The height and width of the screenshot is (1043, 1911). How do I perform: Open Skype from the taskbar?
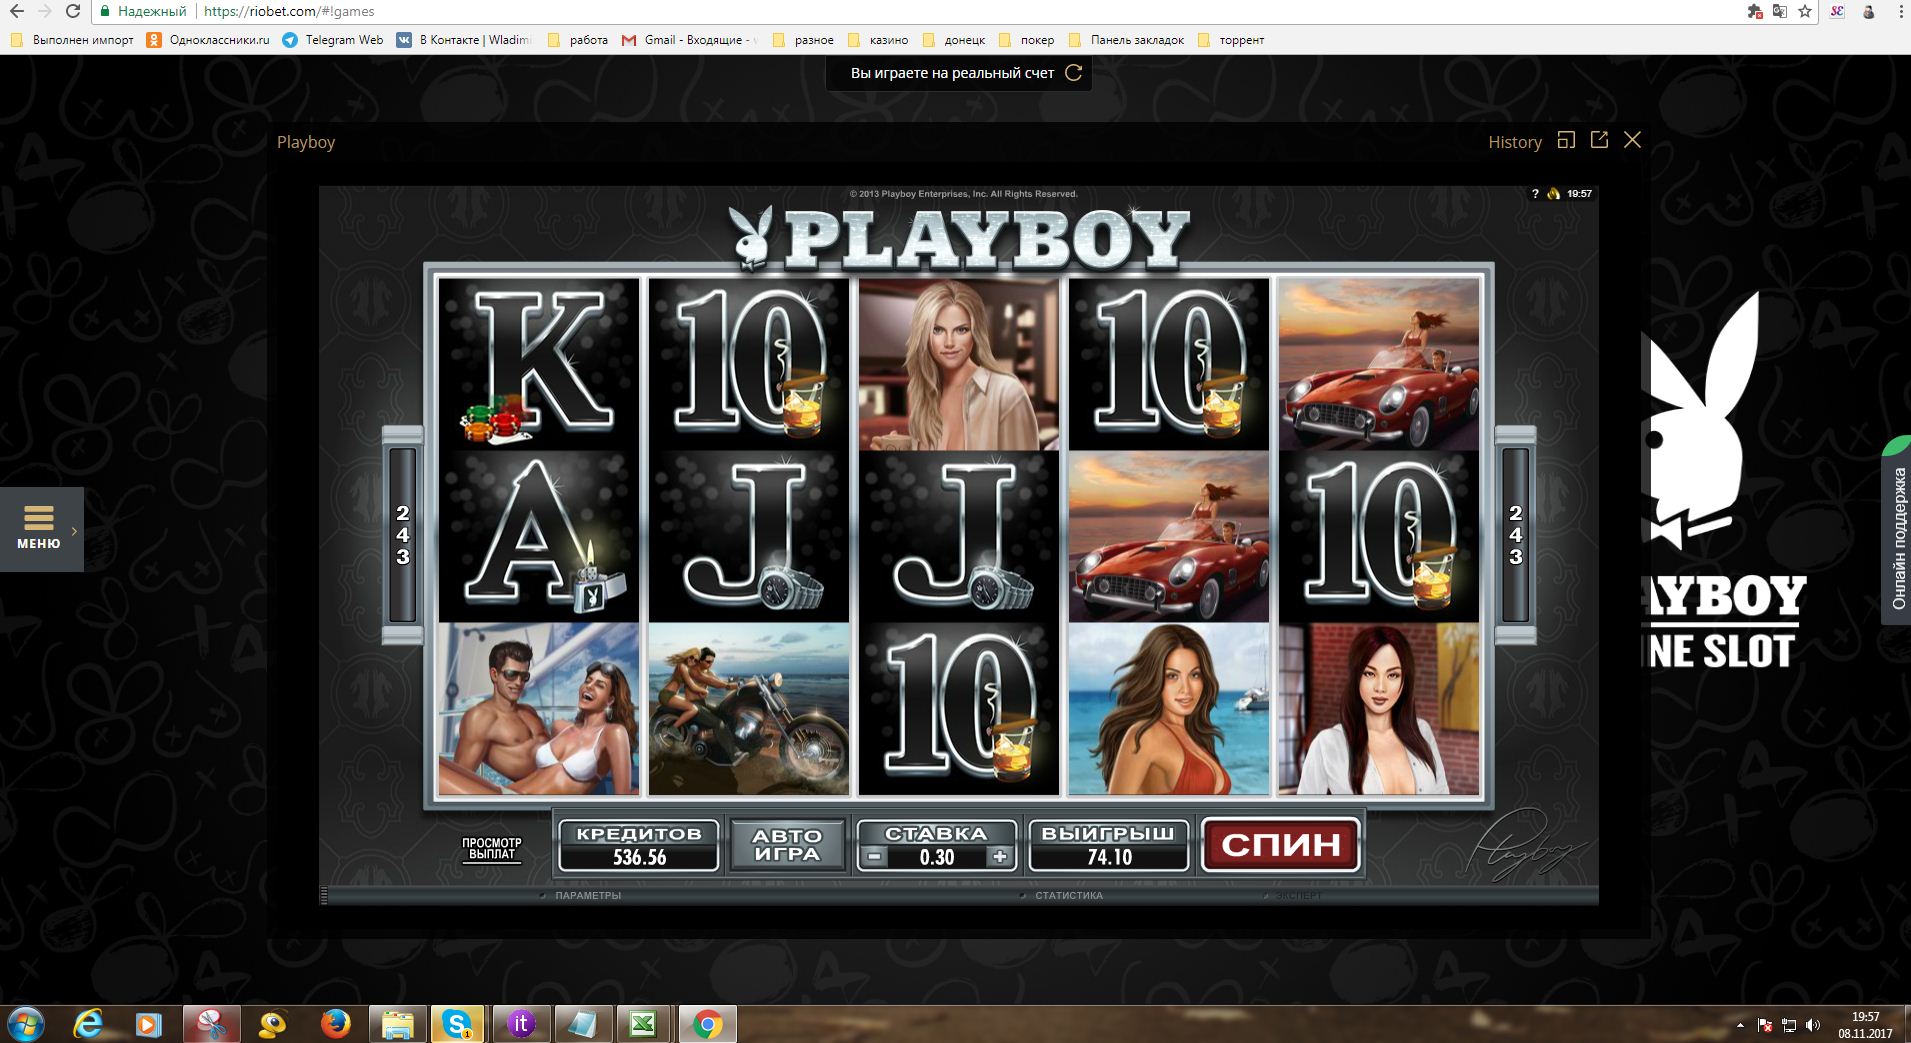[x=459, y=1024]
